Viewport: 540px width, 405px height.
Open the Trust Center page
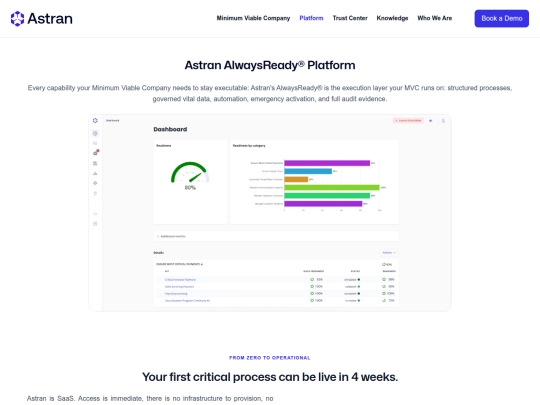[x=350, y=18]
